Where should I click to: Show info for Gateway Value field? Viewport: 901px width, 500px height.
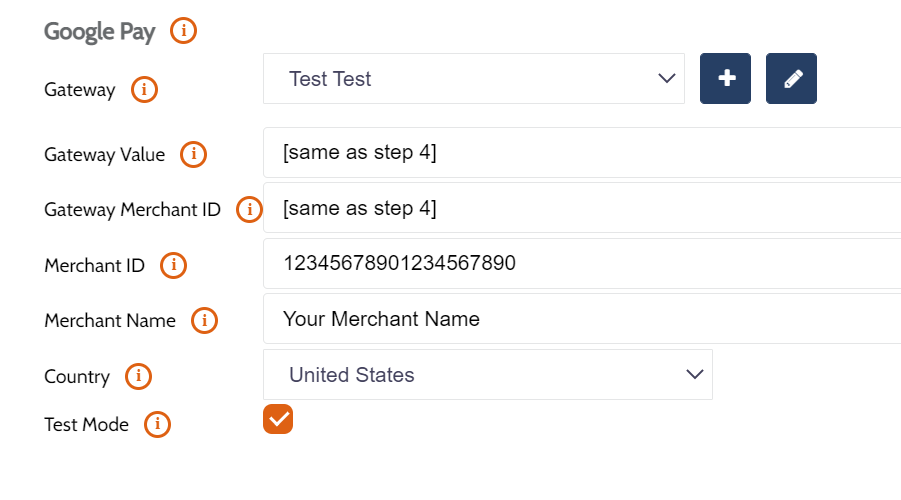click(x=193, y=155)
